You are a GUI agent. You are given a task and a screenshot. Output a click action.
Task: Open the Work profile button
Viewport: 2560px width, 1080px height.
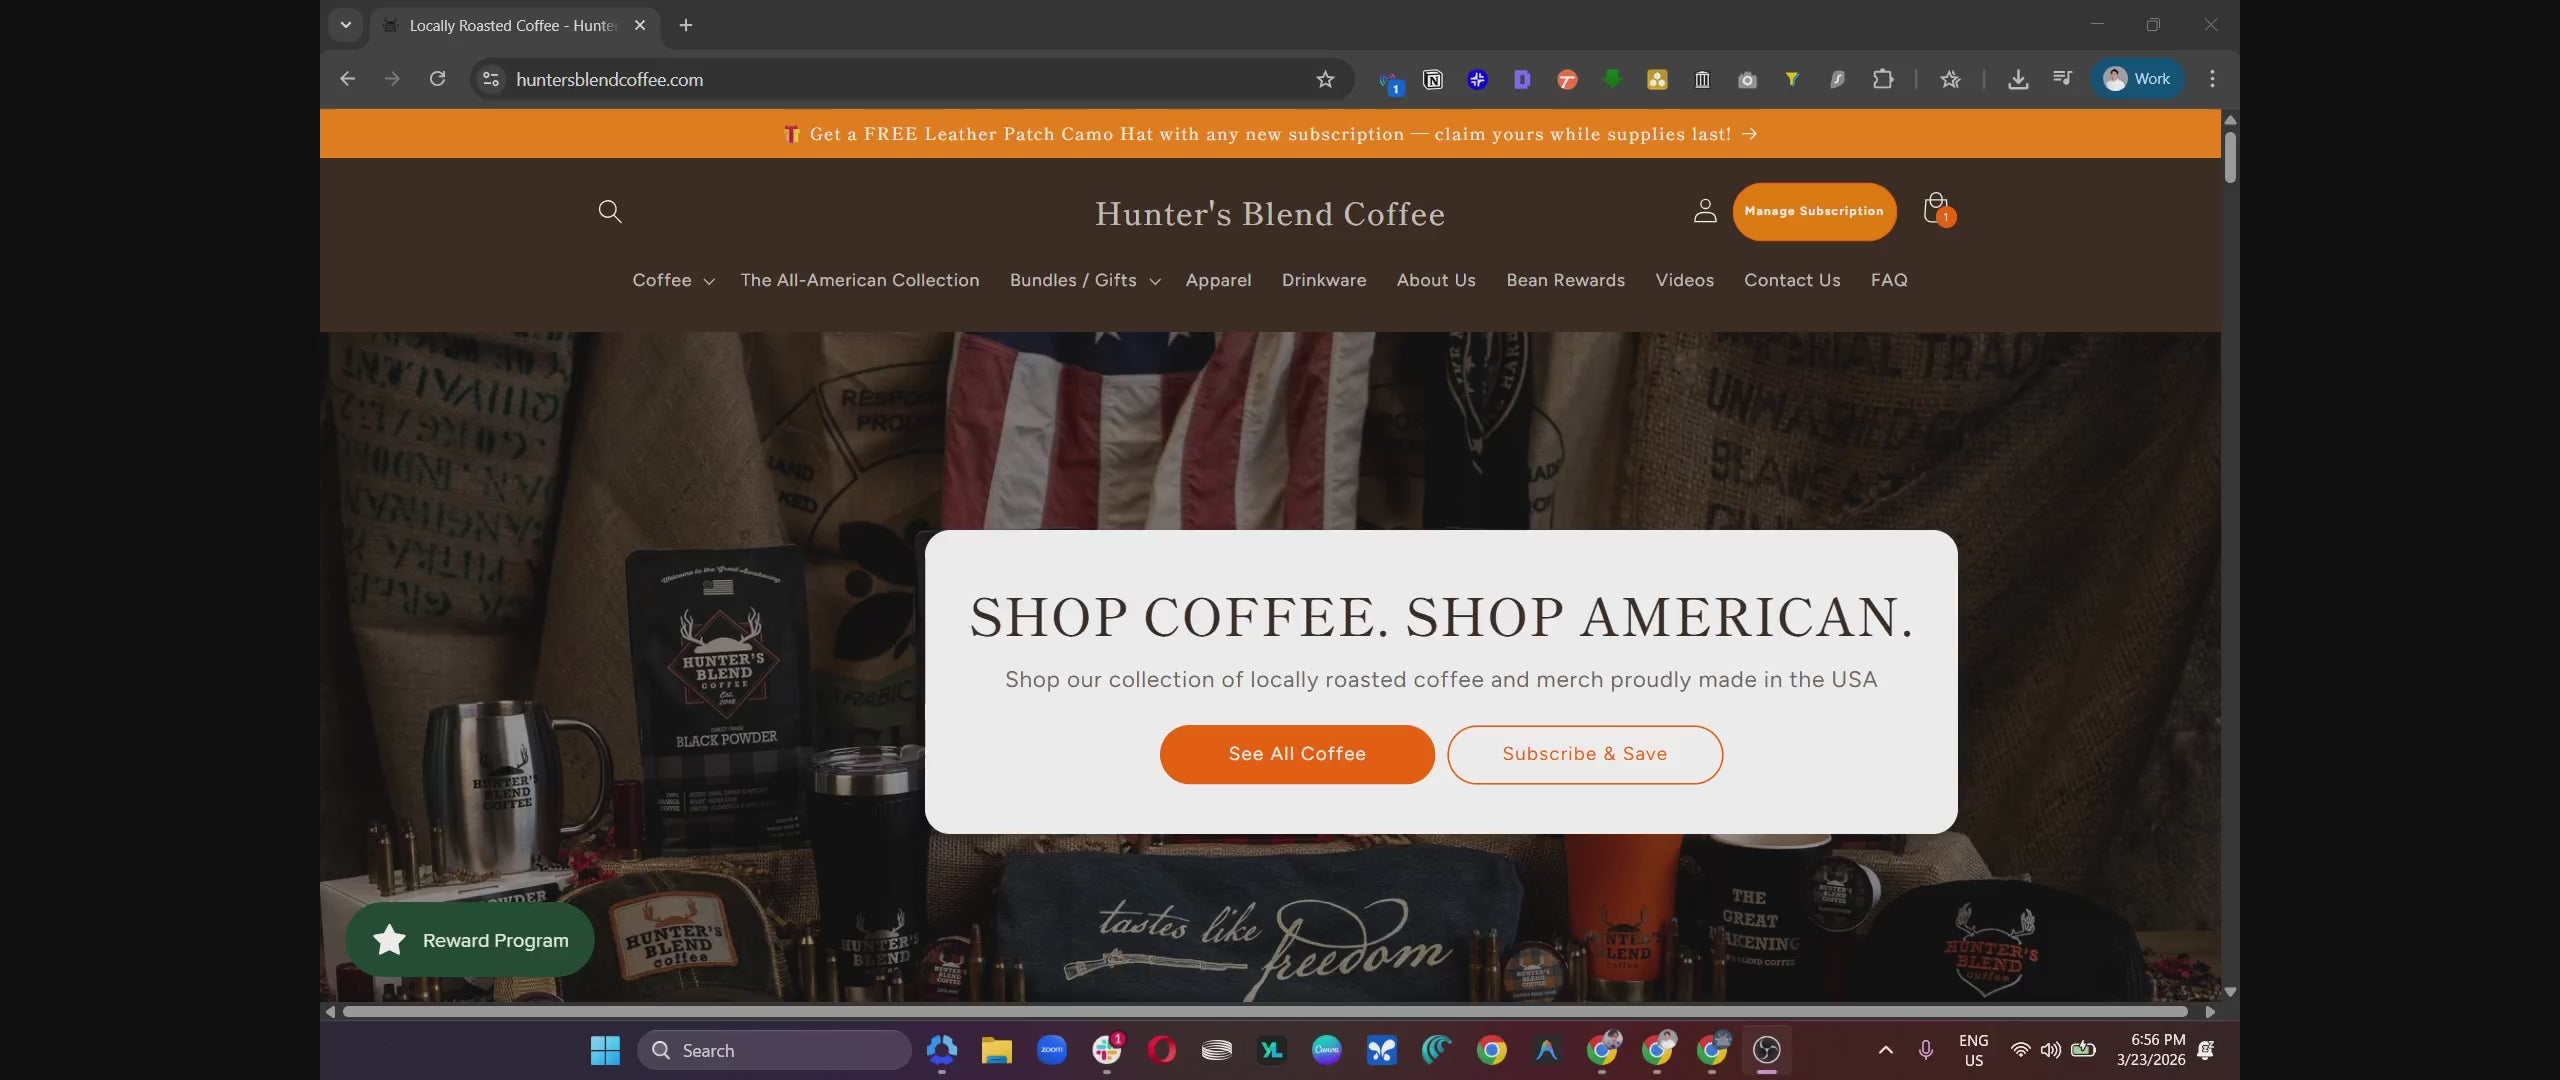pyautogui.click(x=2137, y=79)
